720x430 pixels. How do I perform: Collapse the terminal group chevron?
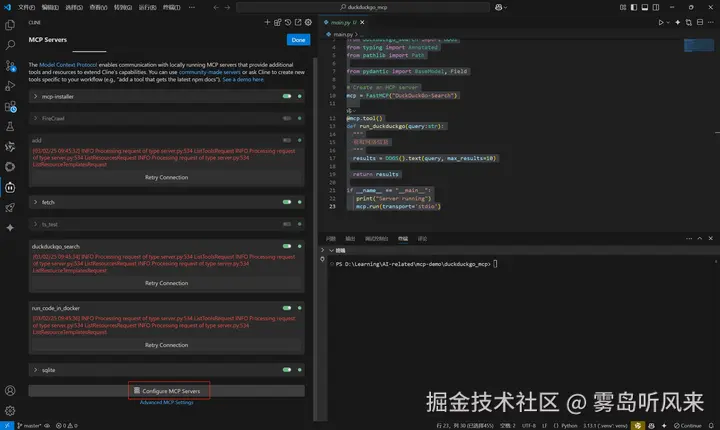pyautogui.click(x=332, y=250)
